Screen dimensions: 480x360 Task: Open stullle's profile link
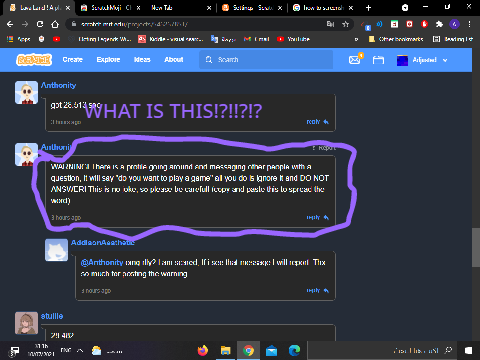52,316
